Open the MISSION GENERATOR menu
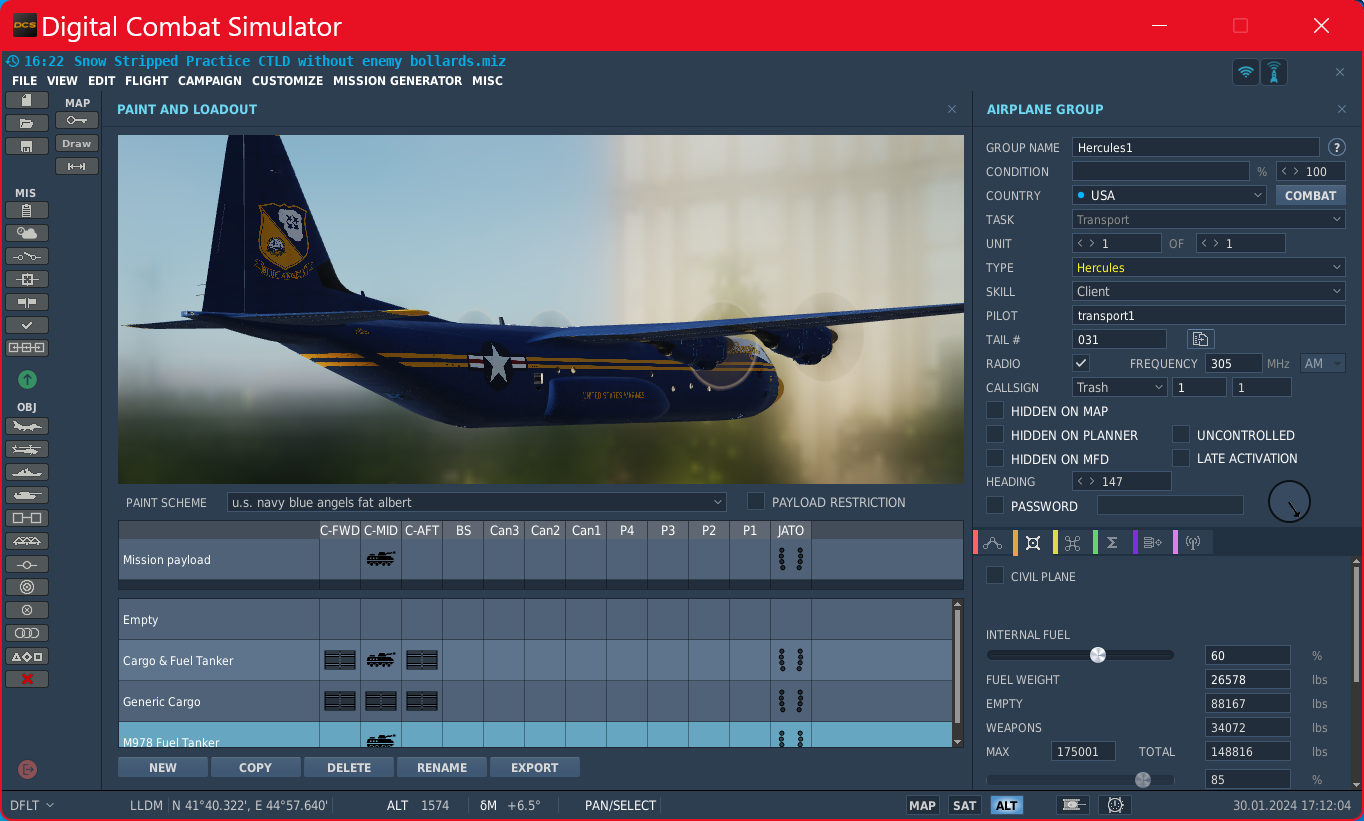1364x821 pixels. tap(398, 81)
